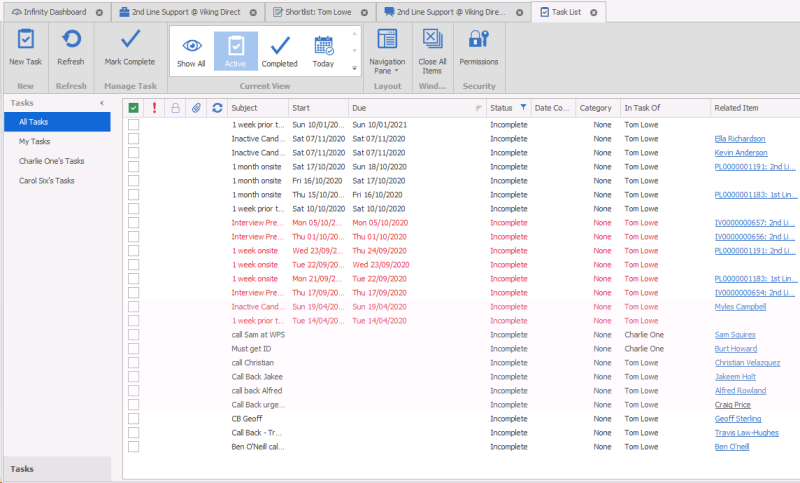
Task: Click the Status column filter icon
Action: click(x=523, y=107)
